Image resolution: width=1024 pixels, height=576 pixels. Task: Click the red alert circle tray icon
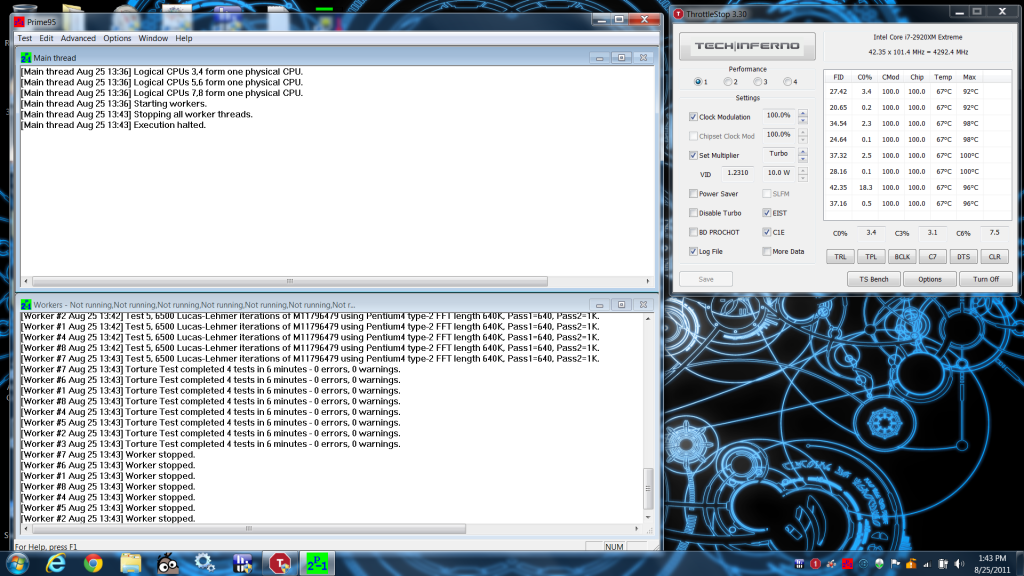point(815,564)
